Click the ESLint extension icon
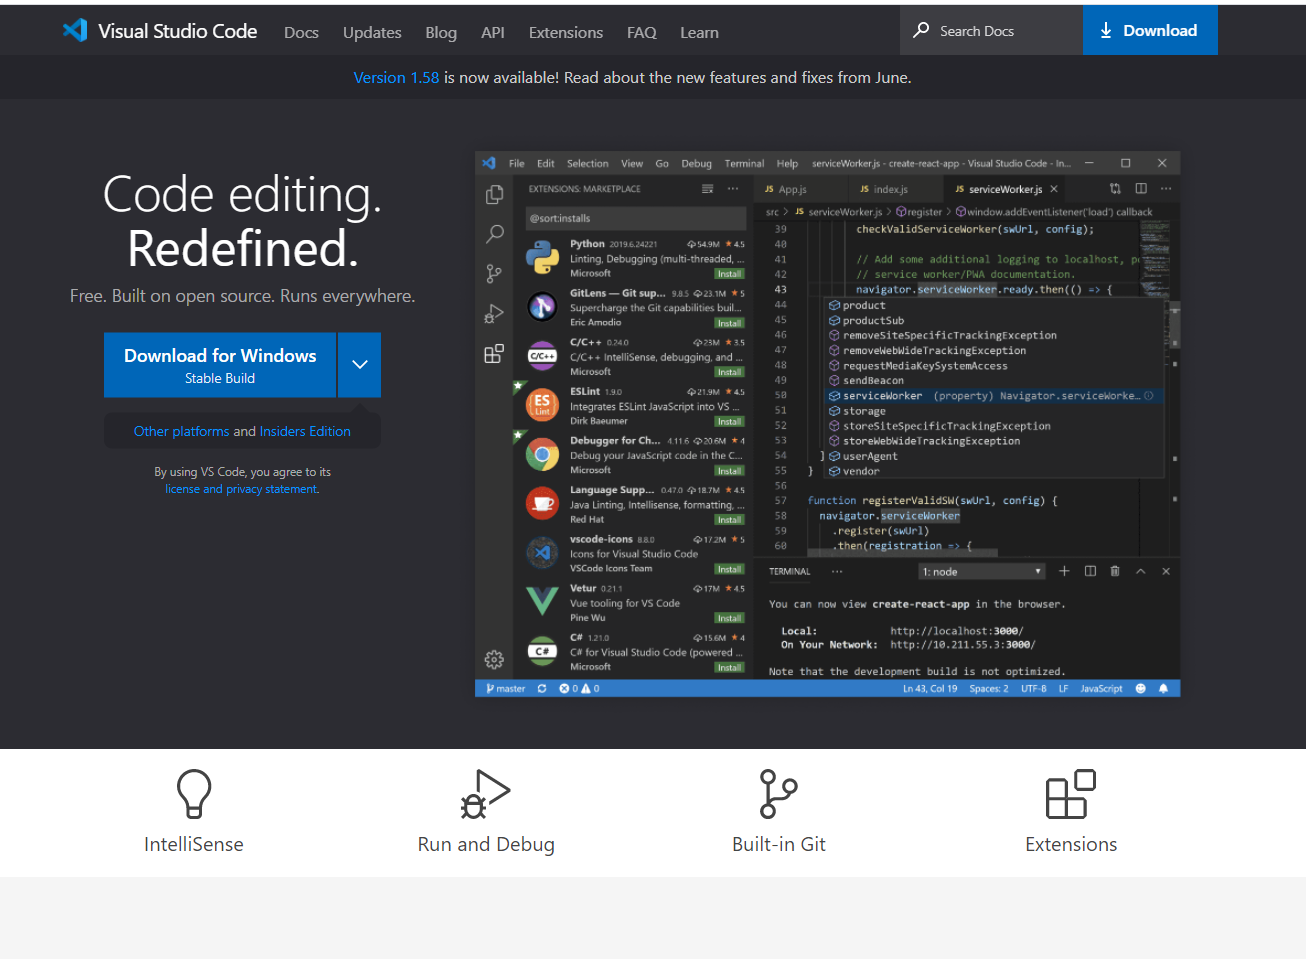Screen dimensions: 1306x959 pos(542,405)
